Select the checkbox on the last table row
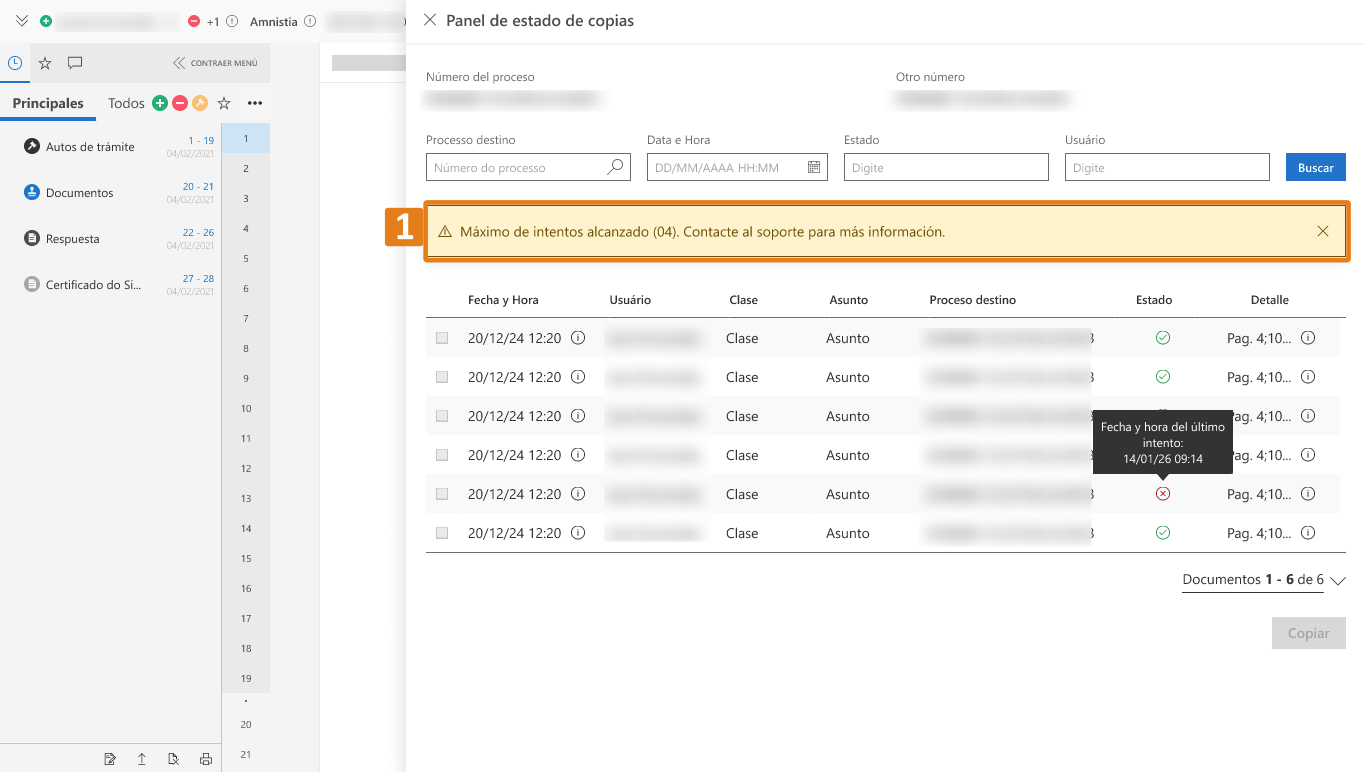 (x=442, y=532)
